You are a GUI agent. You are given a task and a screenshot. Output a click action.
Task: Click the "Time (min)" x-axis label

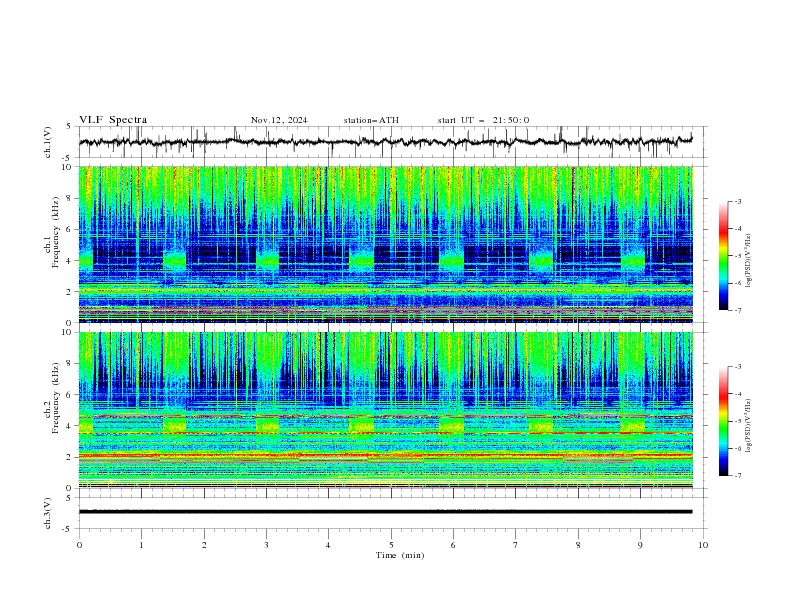point(400,555)
